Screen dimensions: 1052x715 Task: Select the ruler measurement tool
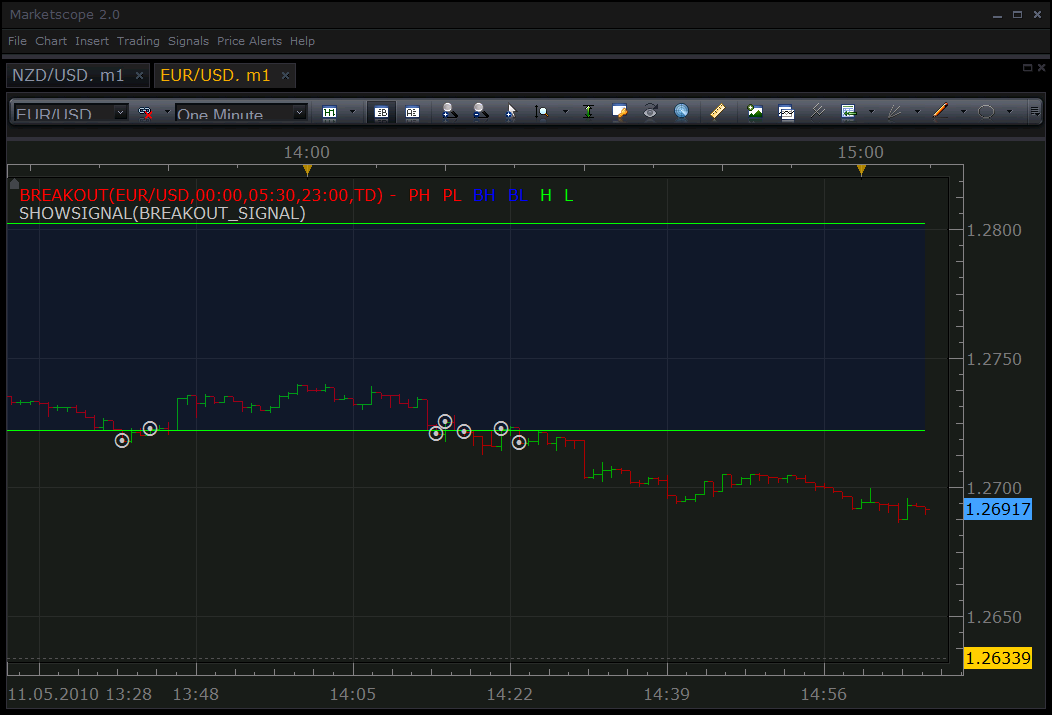717,112
